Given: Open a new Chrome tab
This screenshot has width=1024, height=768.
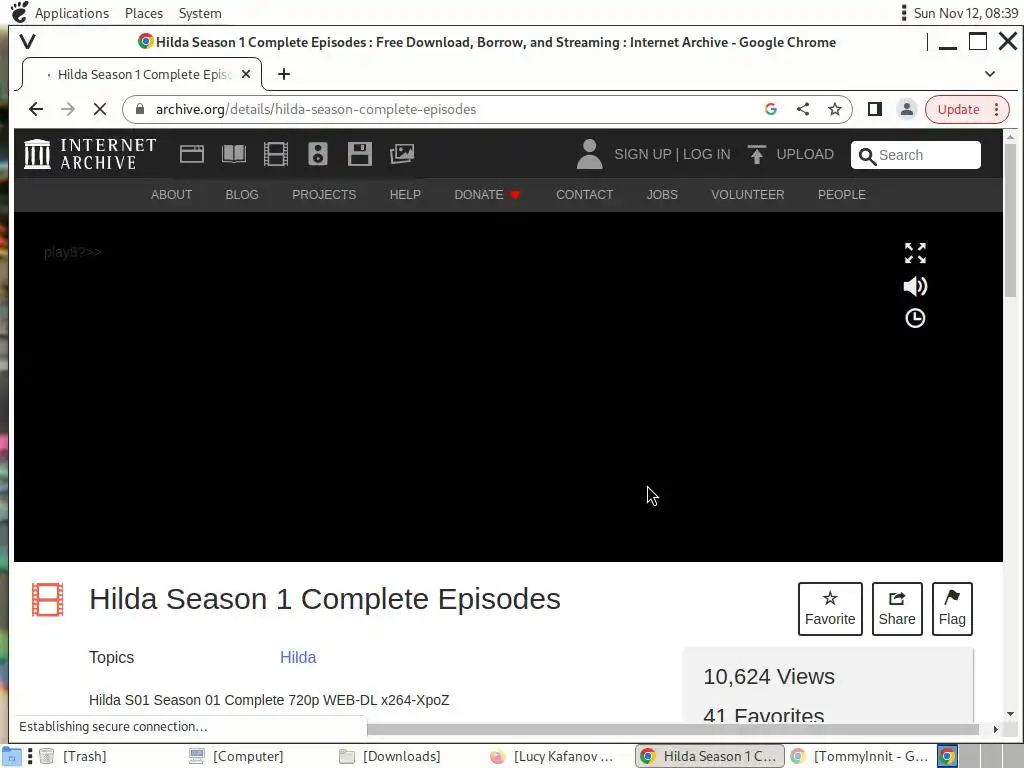Looking at the screenshot, I should [283, 74].
